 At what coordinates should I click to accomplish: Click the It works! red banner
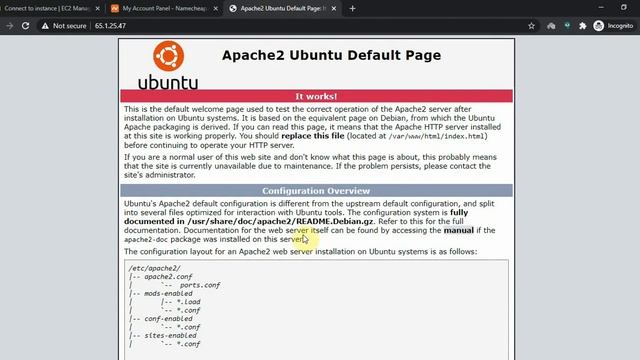316,96
